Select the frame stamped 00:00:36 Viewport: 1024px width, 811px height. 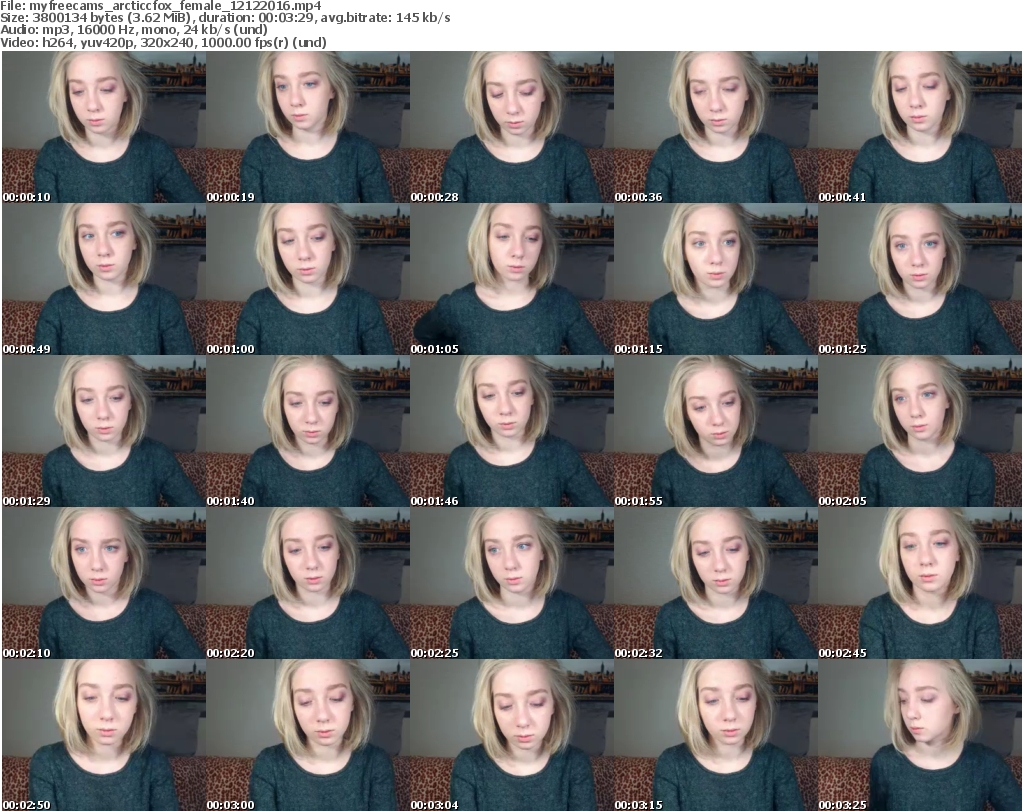coord(716,127)
